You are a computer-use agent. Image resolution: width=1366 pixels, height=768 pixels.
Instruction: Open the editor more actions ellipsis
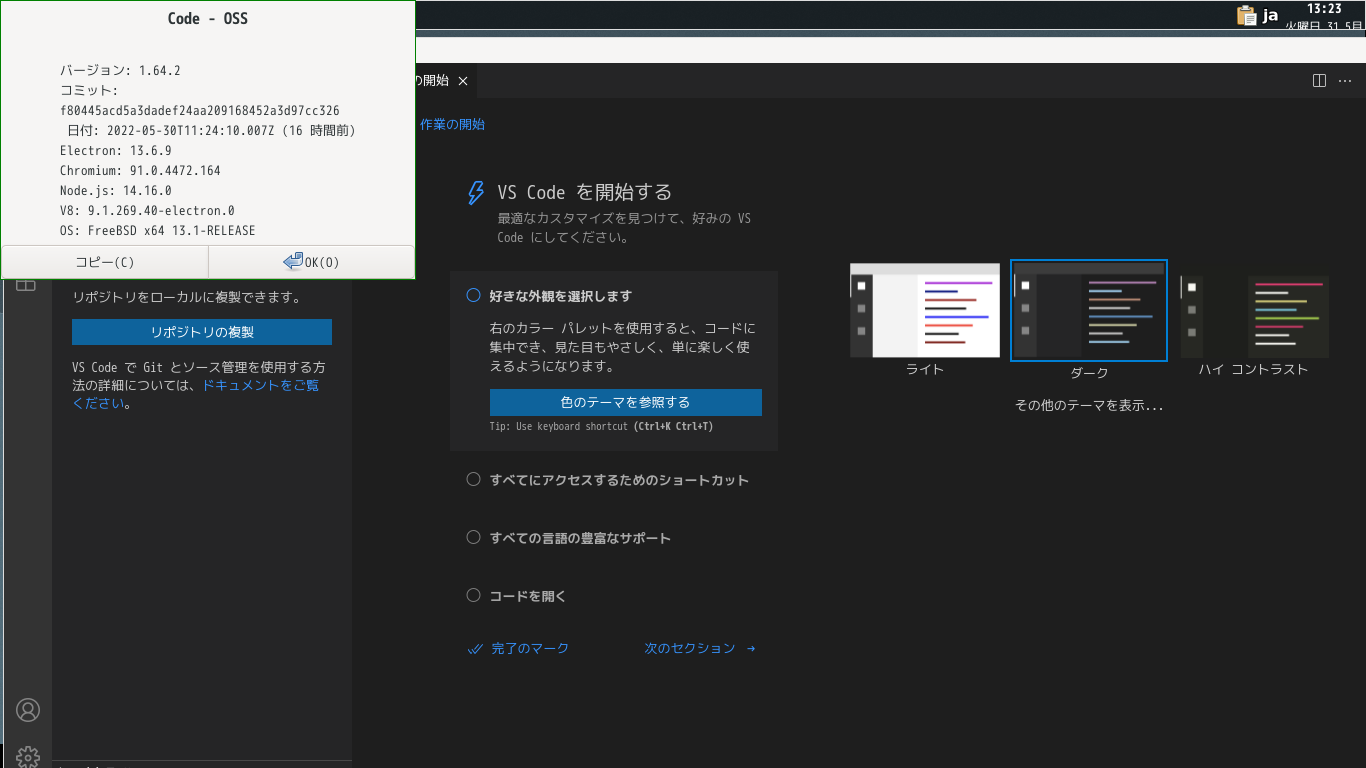tap(1346, 80)
